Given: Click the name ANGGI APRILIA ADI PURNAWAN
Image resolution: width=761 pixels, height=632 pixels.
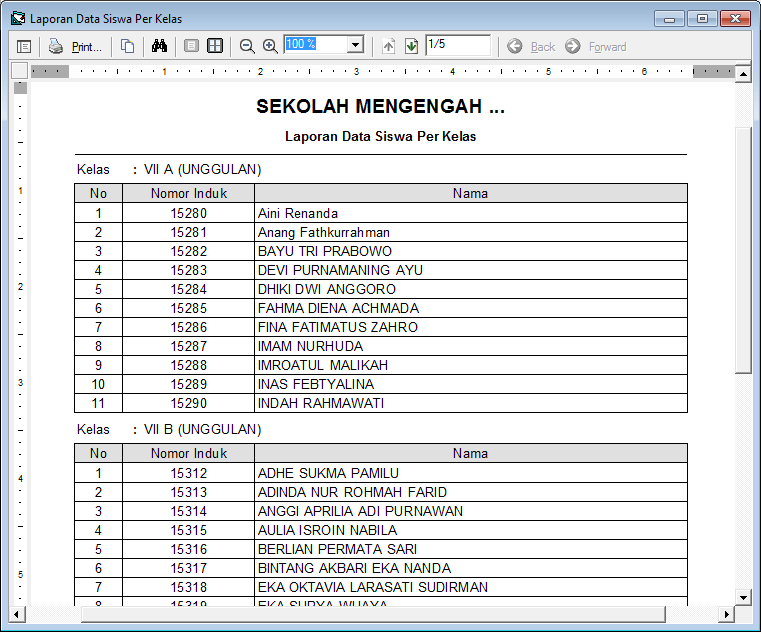Looking at the screenshot, I should tap(360, 511).
